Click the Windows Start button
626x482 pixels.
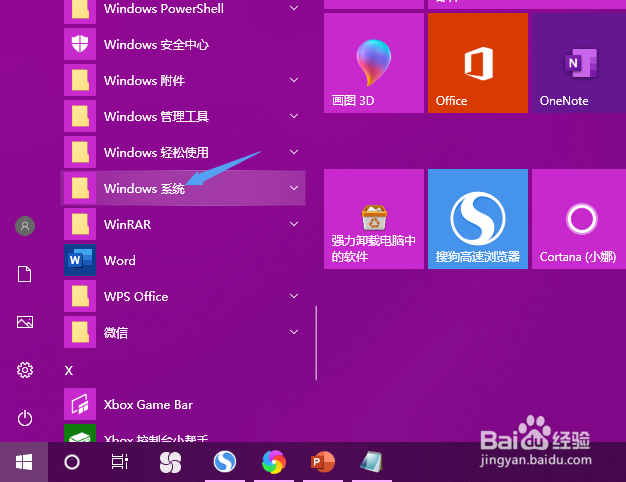[x=24, y=462]
